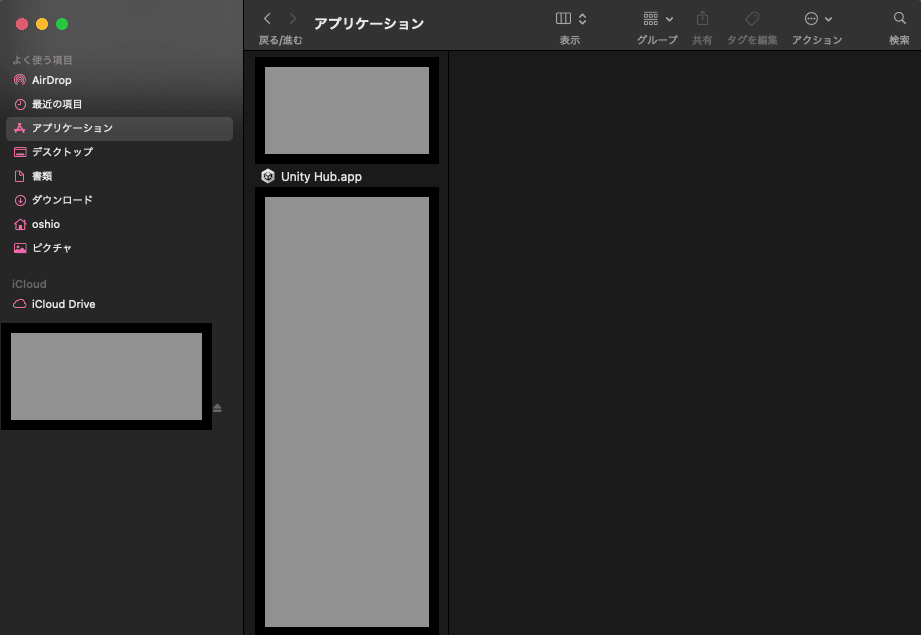Click the download arrow icon beside ダウンロード

click(20, 200)
